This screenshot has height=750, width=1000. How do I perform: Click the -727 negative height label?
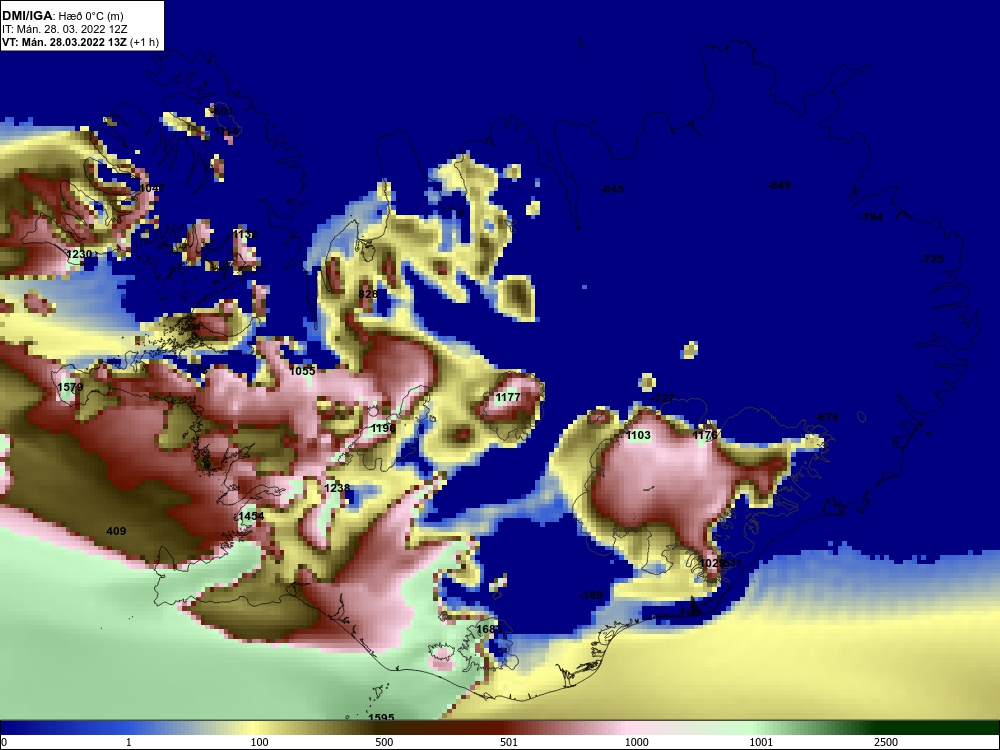coord(663,398)
